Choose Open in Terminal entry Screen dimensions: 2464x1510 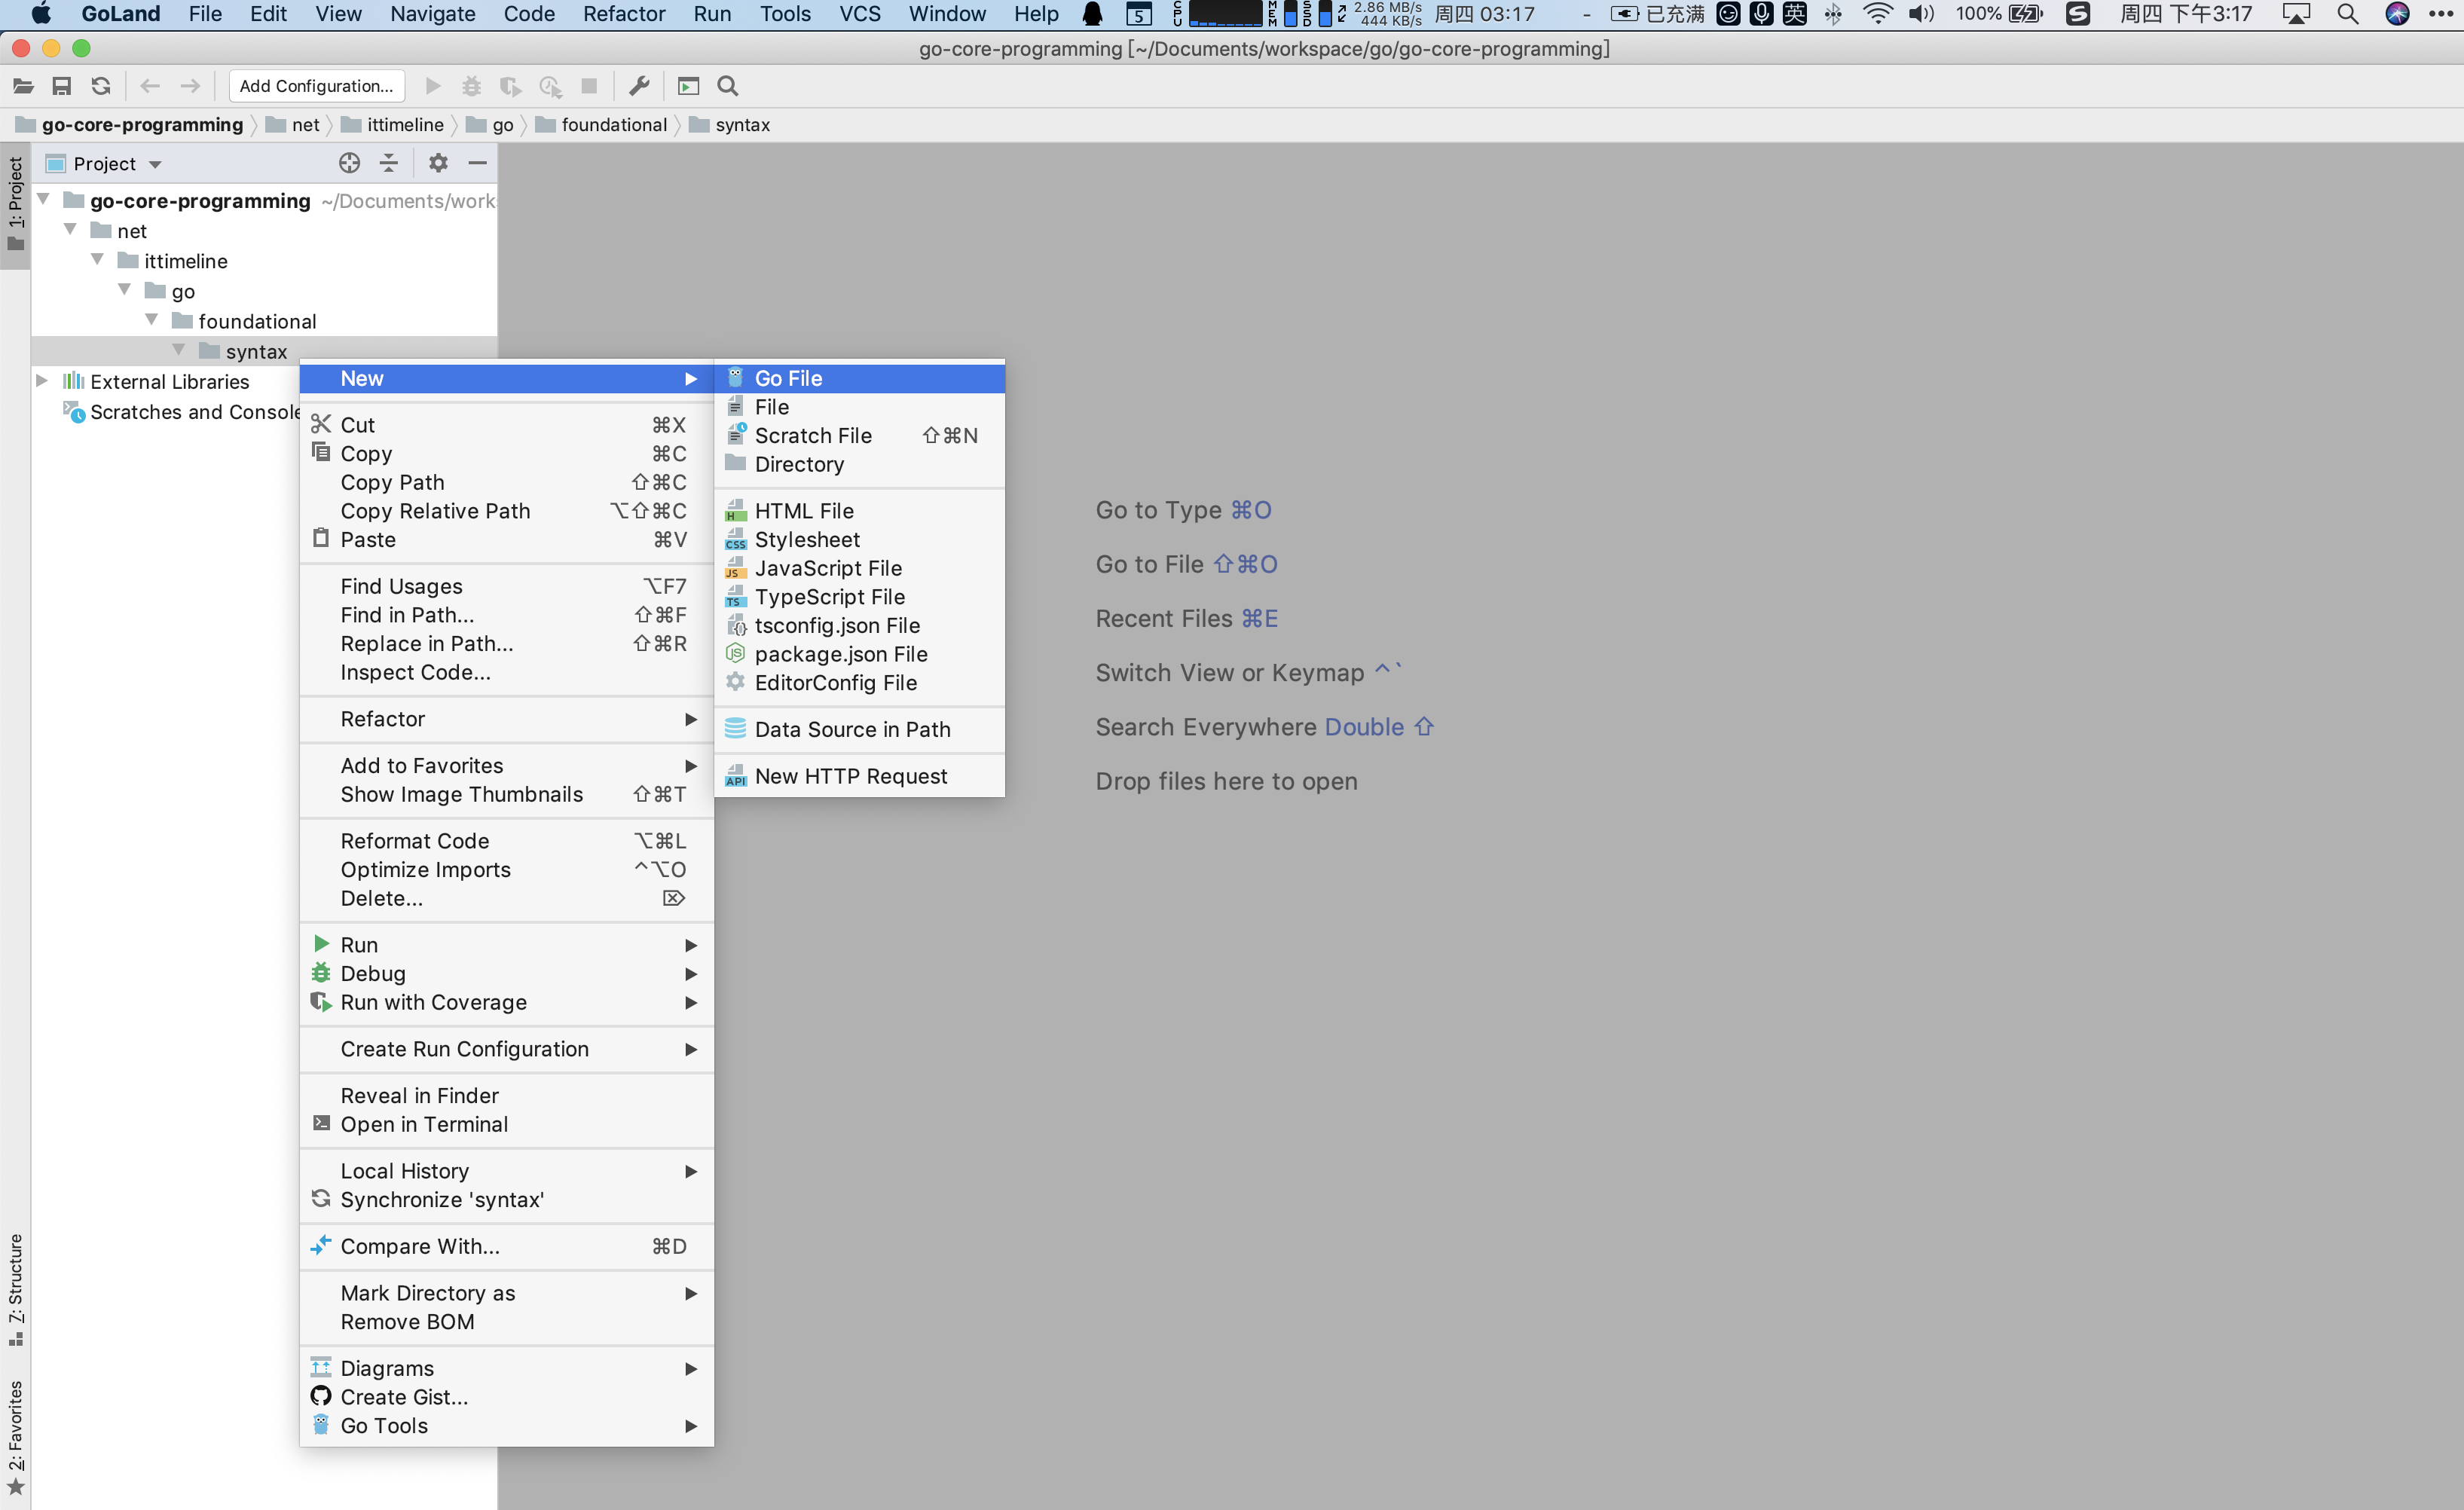506,1125
